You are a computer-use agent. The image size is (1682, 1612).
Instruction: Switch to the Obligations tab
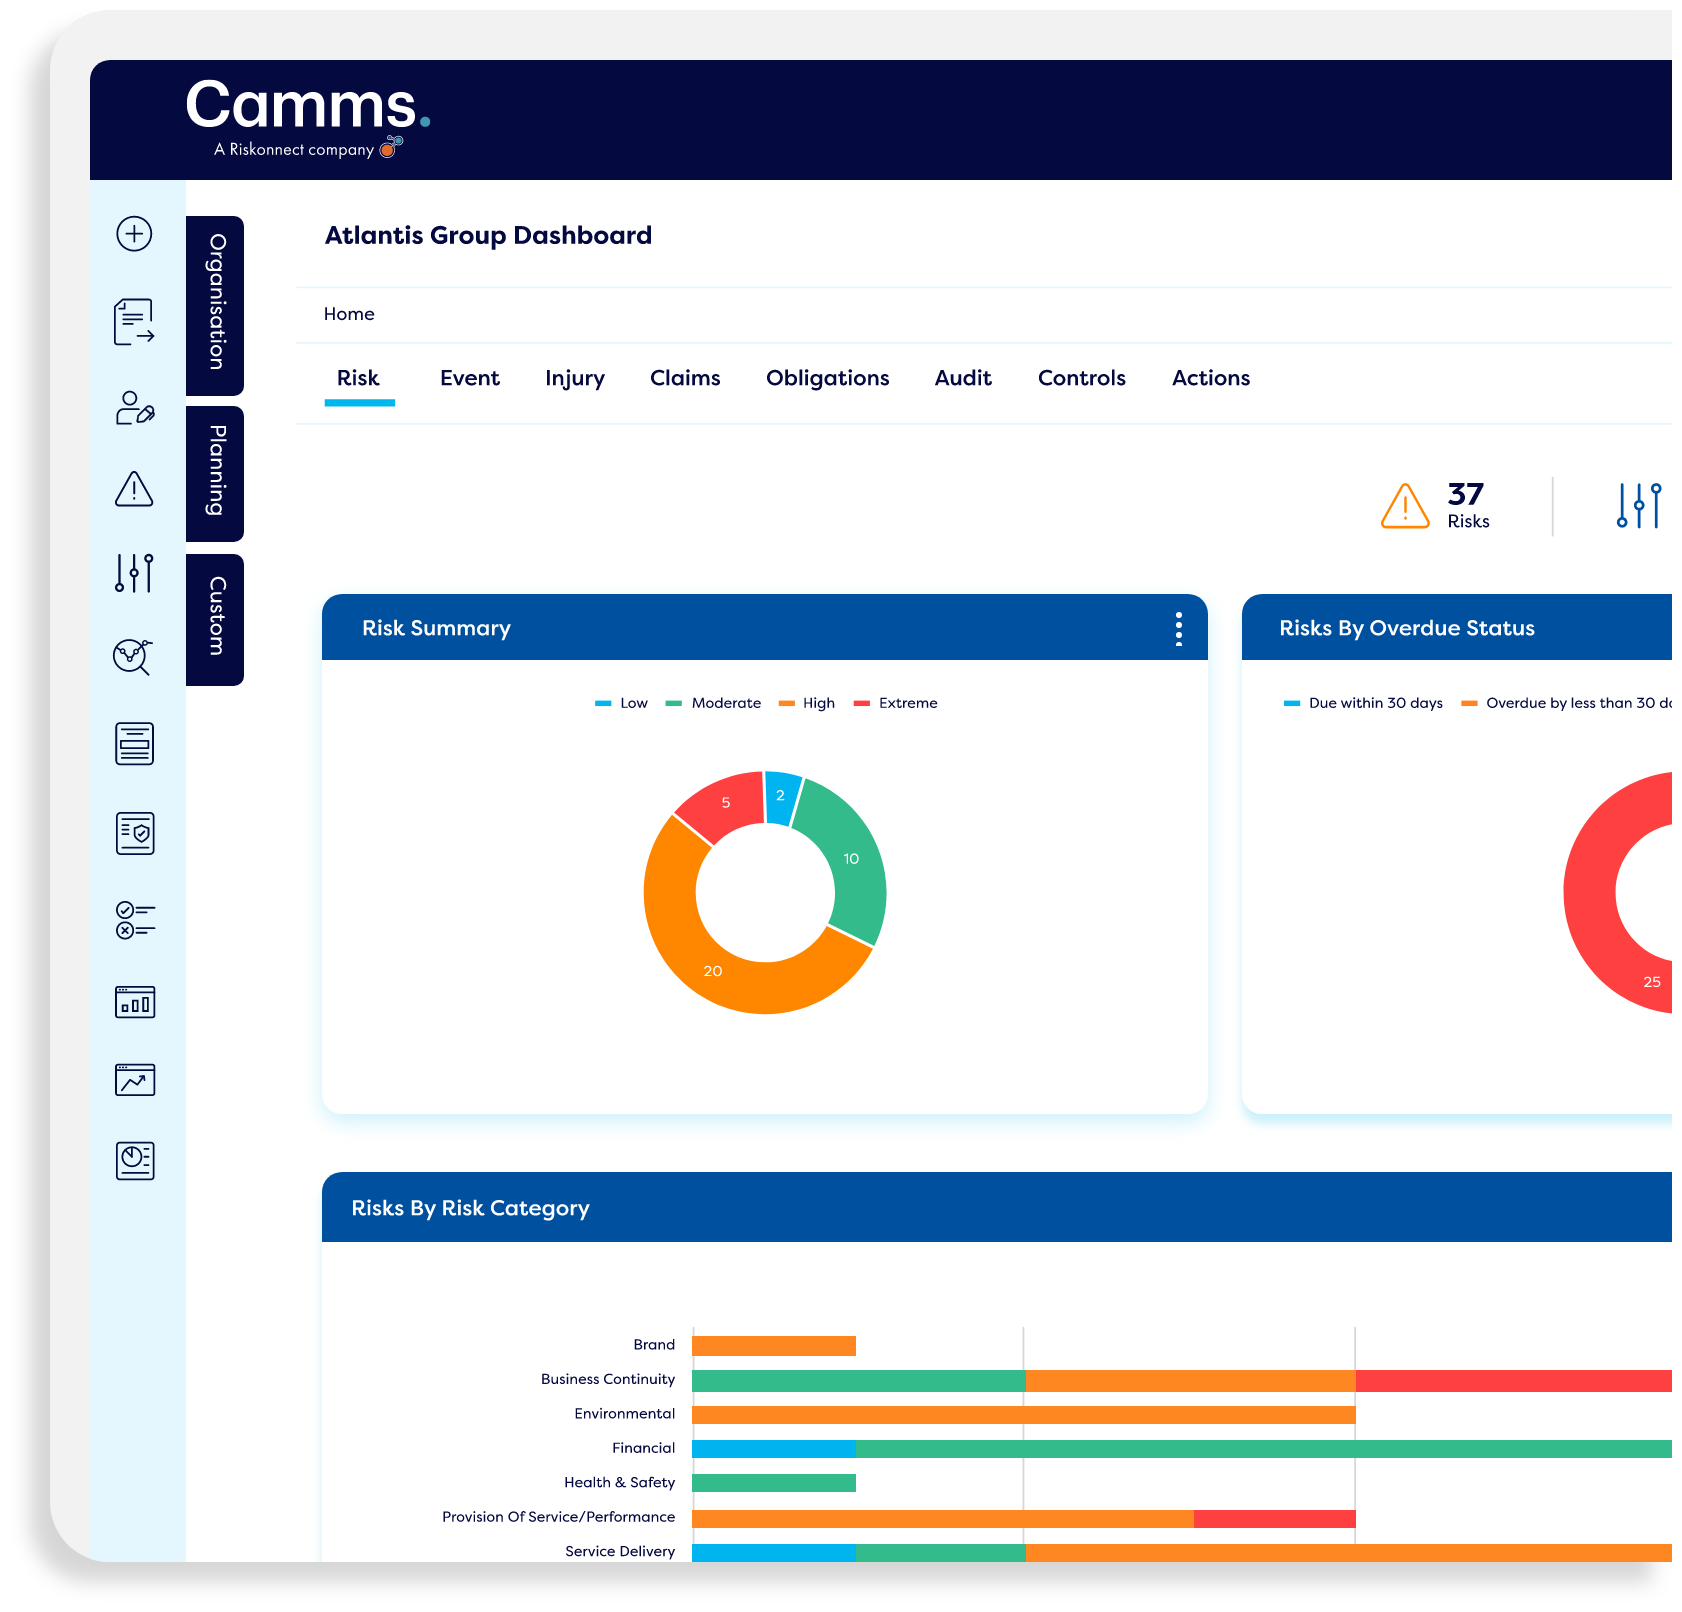point(827,378)
